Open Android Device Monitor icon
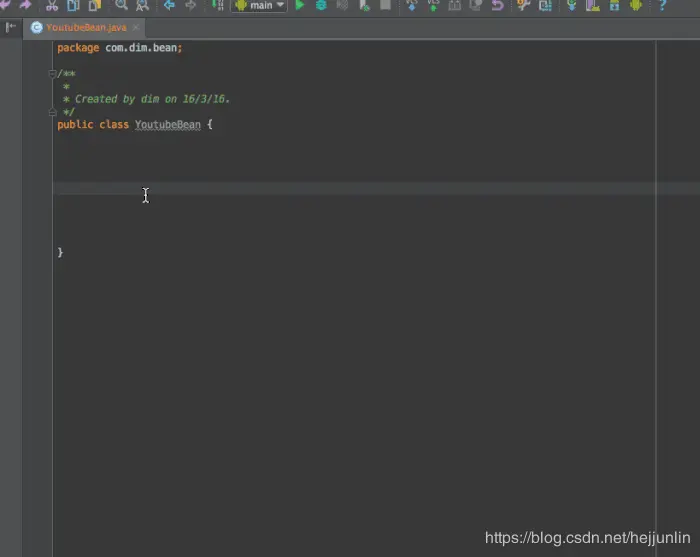 [x=636, y=5]
